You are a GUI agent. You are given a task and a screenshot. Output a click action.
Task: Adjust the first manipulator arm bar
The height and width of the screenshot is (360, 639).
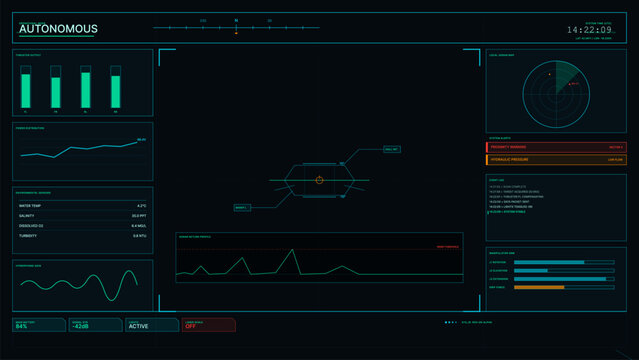click(x=564, y=262)
